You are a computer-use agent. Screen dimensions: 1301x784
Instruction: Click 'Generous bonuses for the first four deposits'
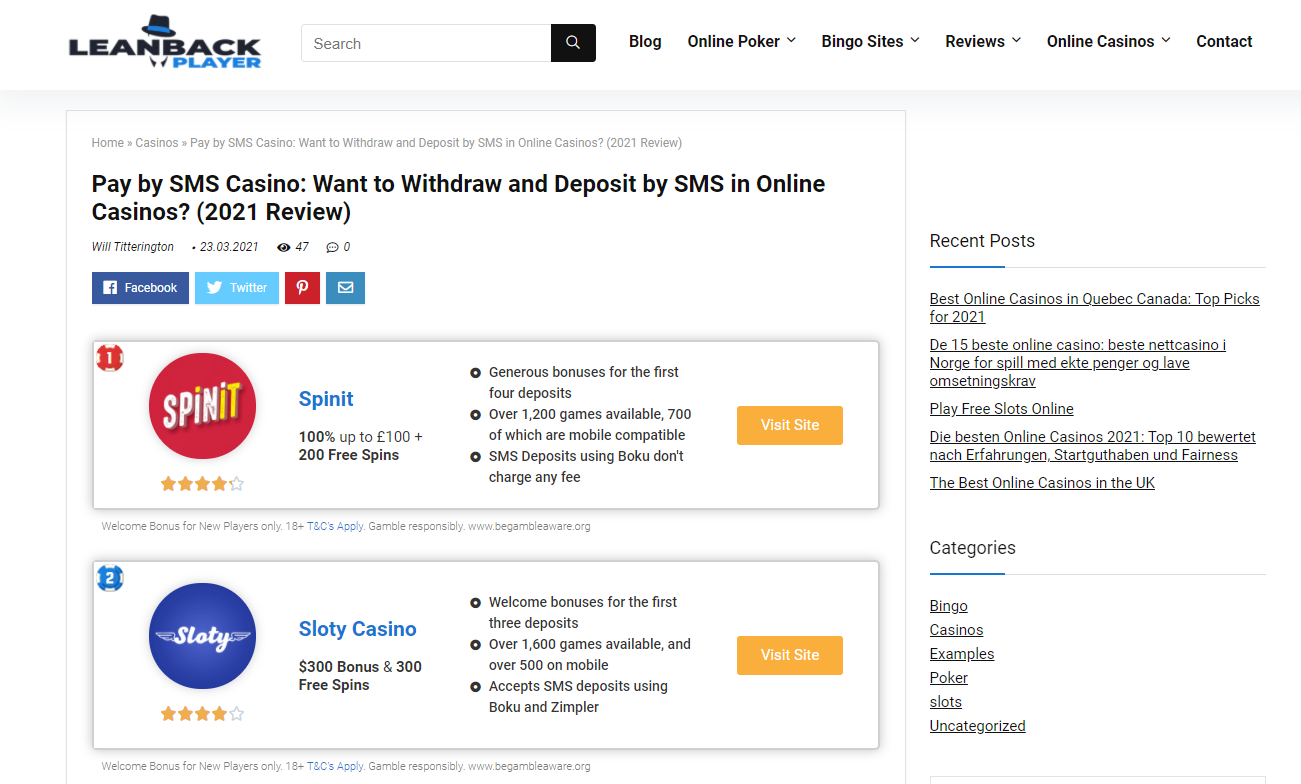click(583, 382)
